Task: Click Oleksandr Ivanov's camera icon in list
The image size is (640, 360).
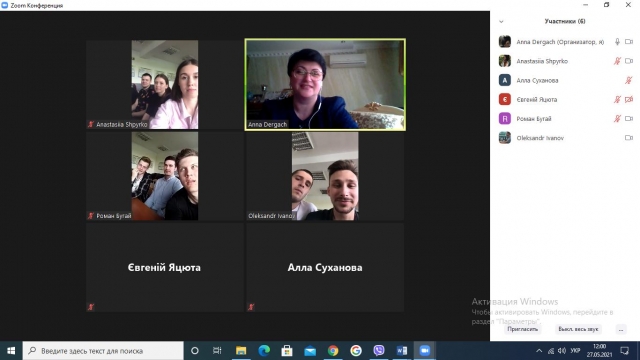Action: point(629,138)
